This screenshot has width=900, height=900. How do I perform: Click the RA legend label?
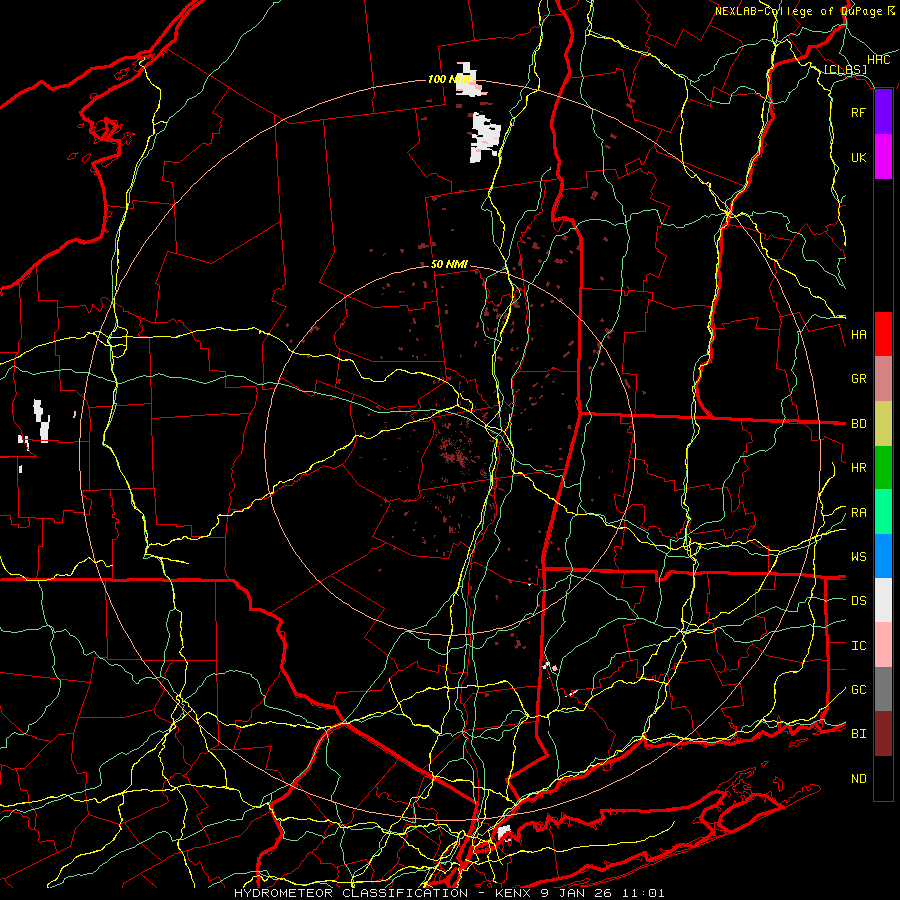coord(859,513)
